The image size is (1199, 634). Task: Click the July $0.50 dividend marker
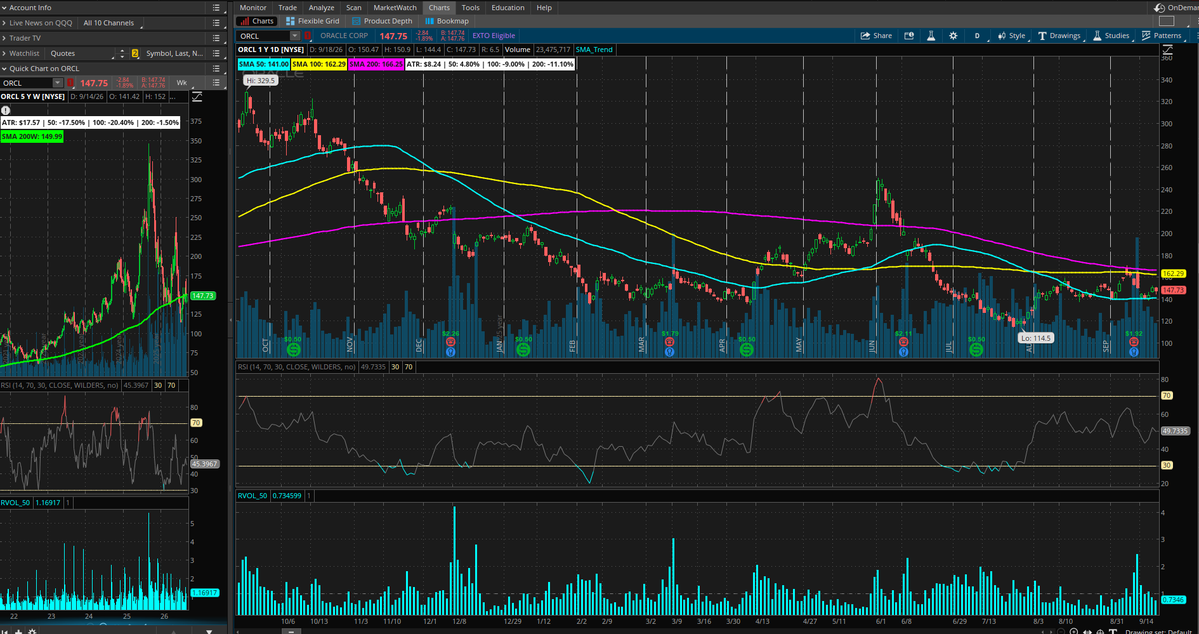click(x=976, y=350)
